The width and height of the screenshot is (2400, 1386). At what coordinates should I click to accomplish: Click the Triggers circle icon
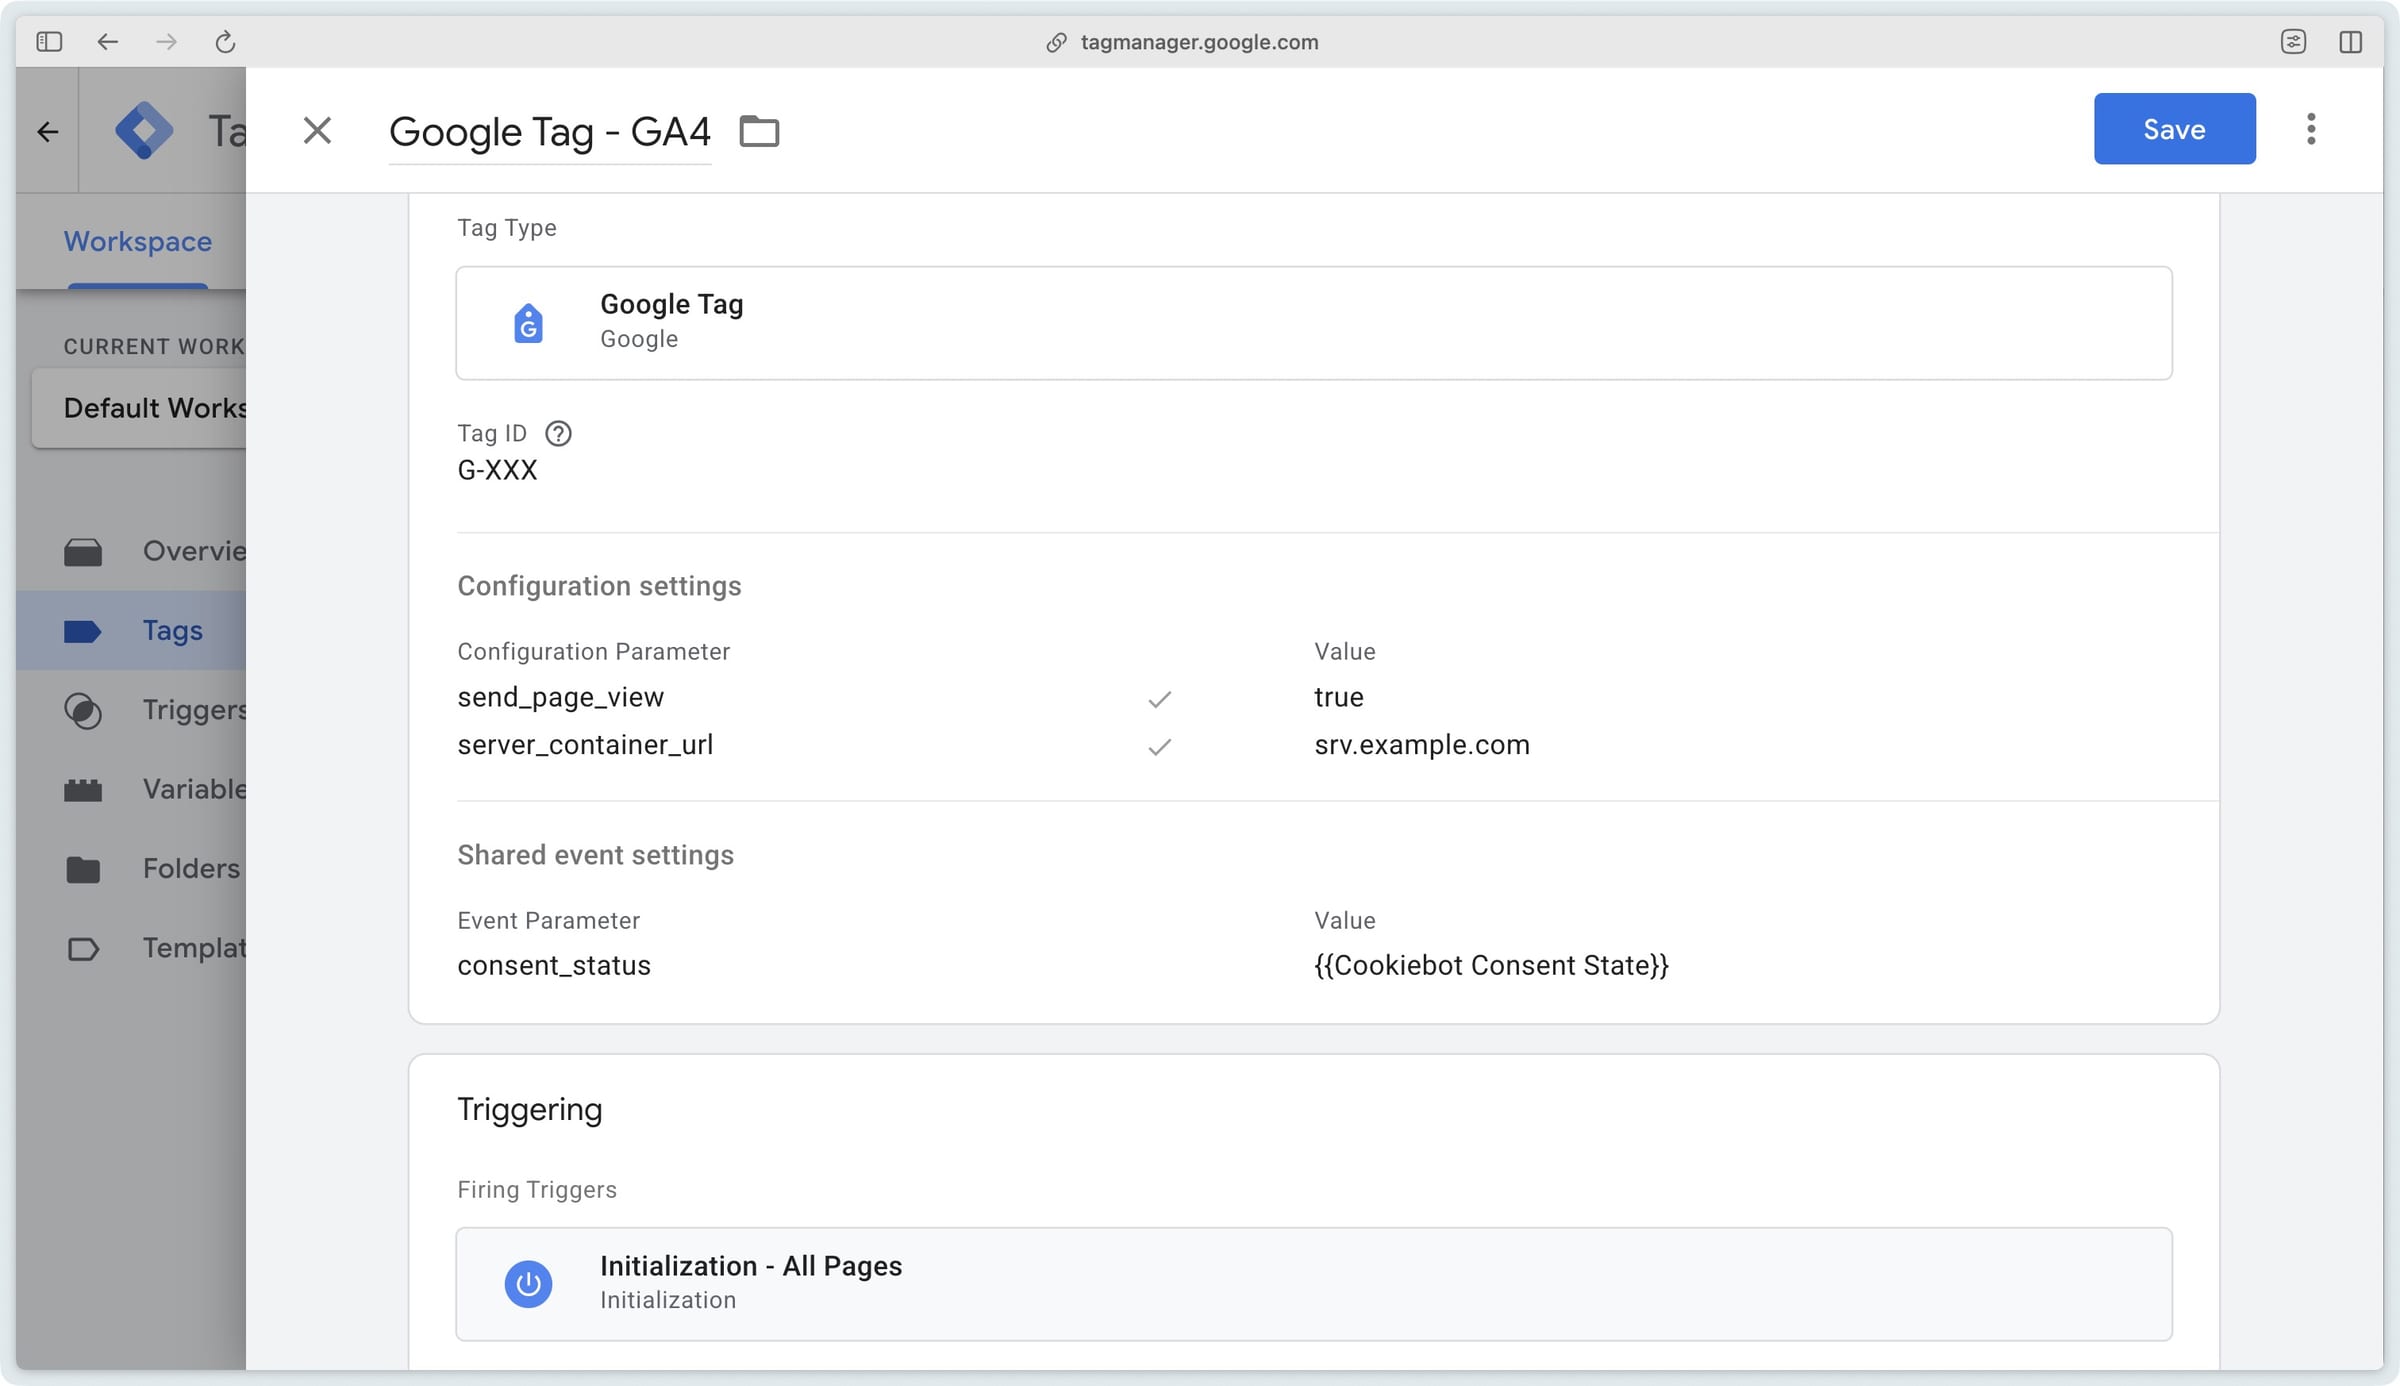83,710
